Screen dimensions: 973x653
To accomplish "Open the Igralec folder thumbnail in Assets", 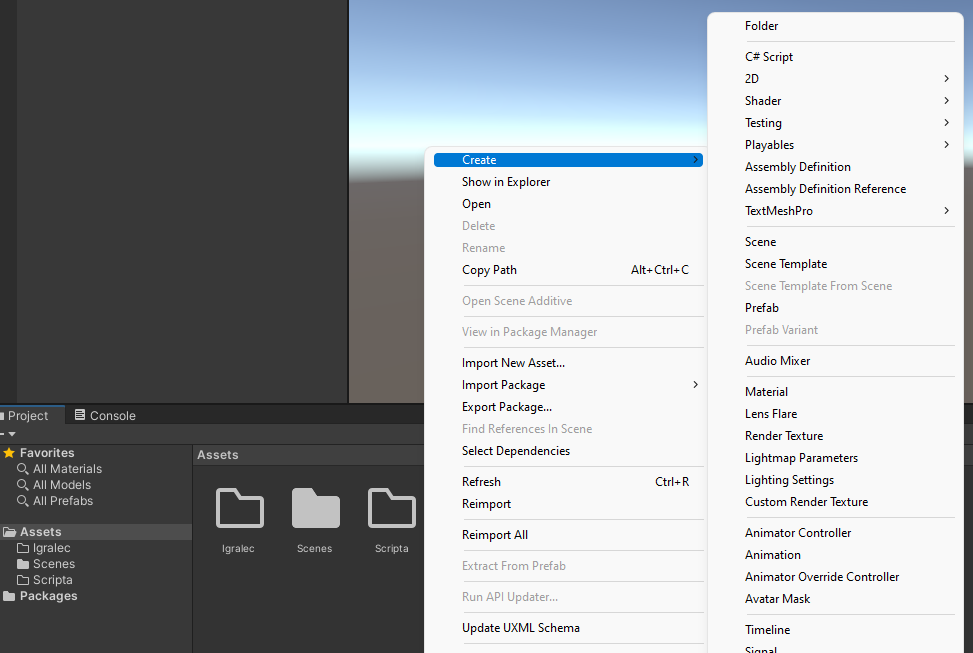I will (x=240, y=508).
